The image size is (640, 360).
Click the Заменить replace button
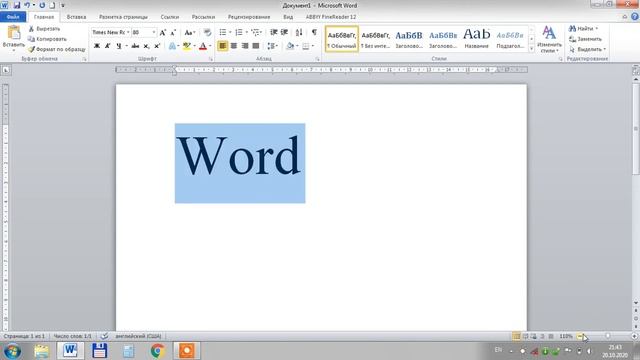[x=586, y=39]
